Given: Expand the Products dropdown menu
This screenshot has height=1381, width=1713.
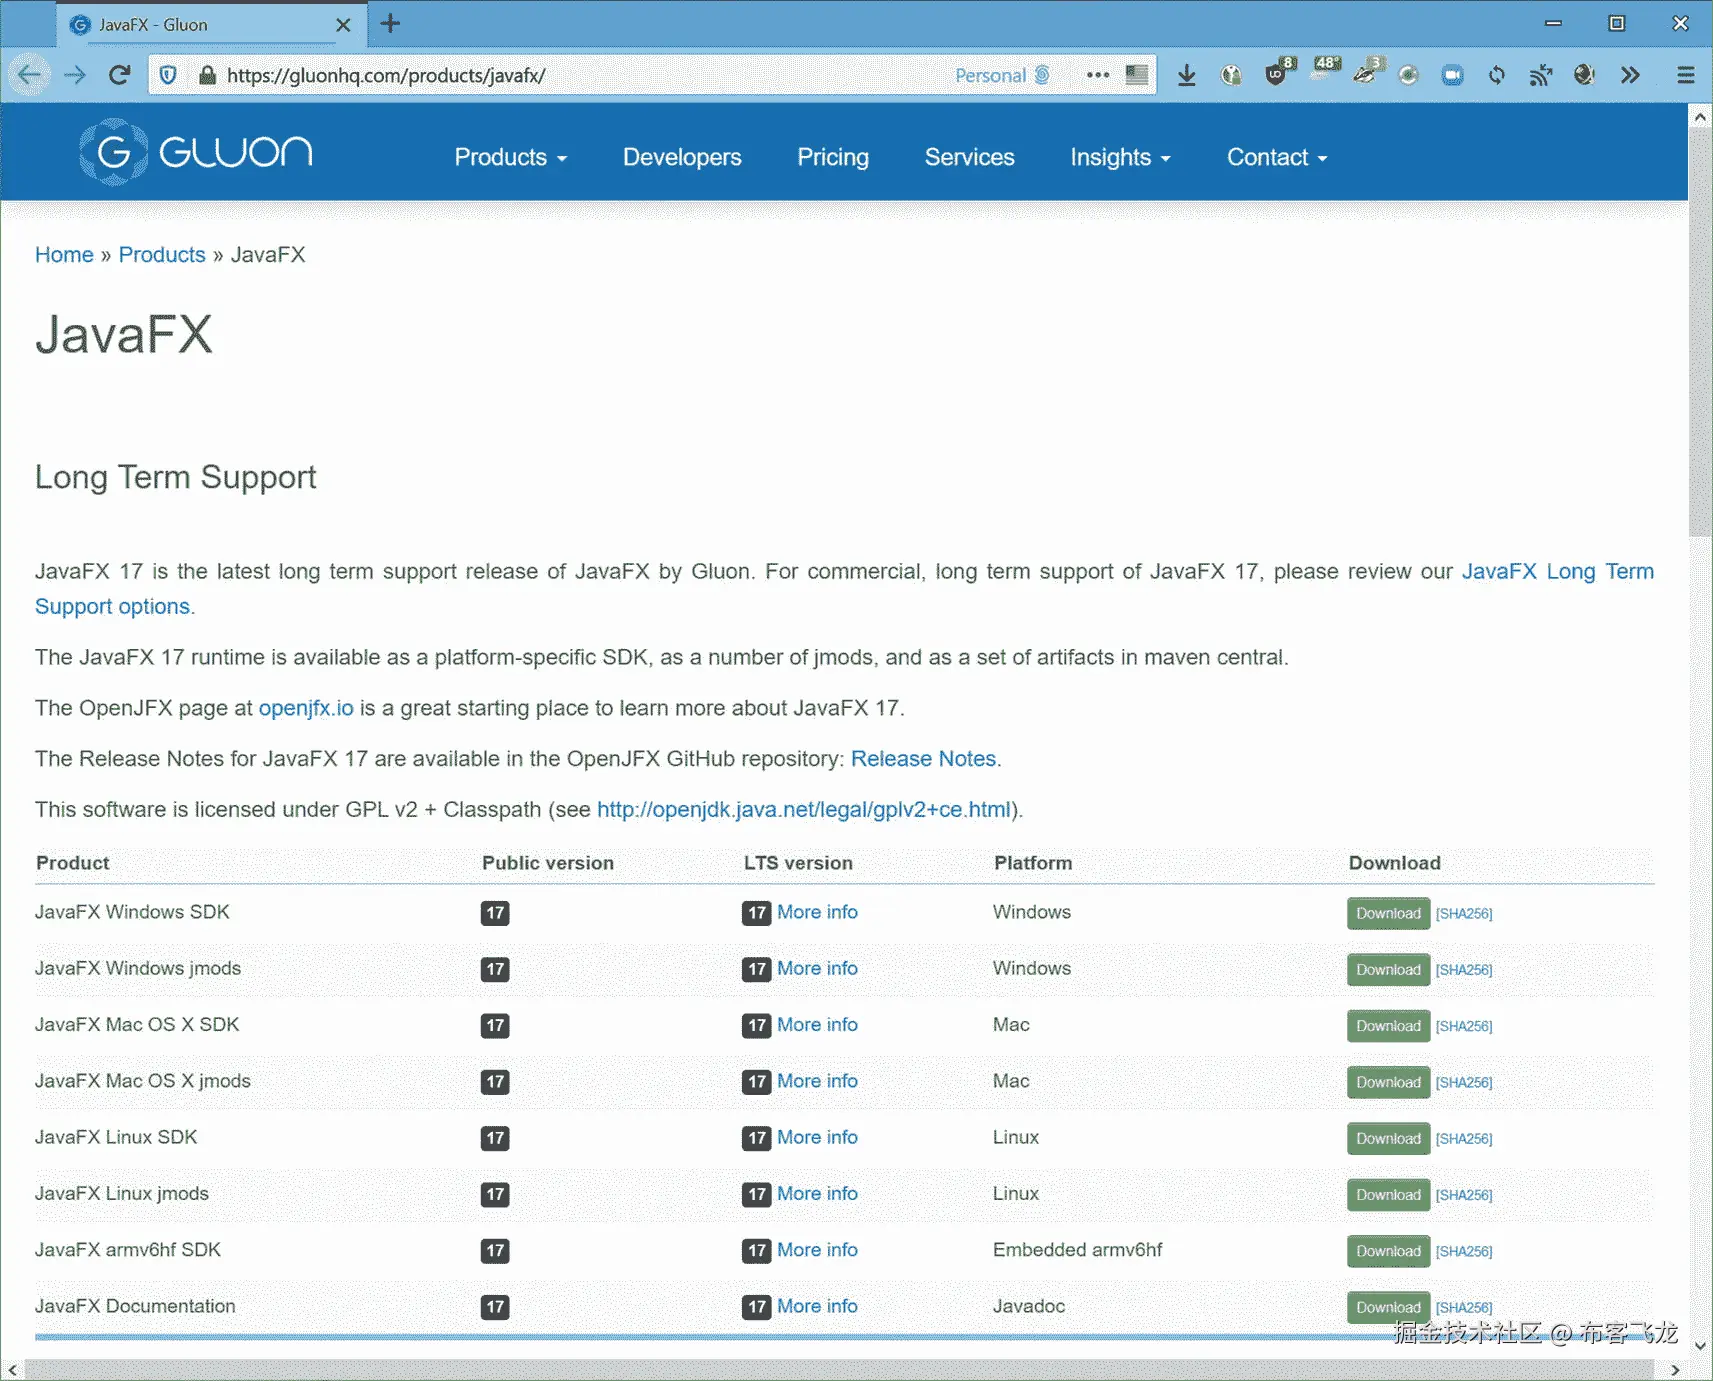Looking at the screenshot, I should coord(510,157).
